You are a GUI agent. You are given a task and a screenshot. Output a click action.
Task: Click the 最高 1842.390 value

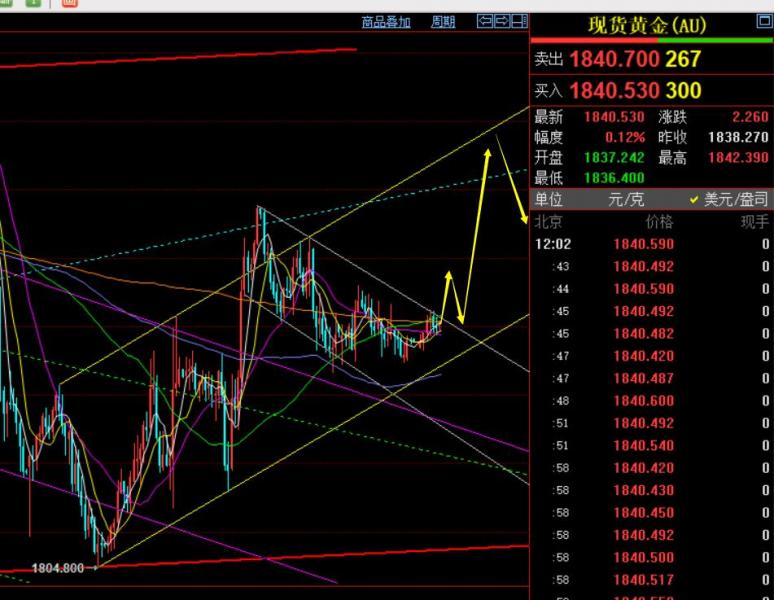738,158
